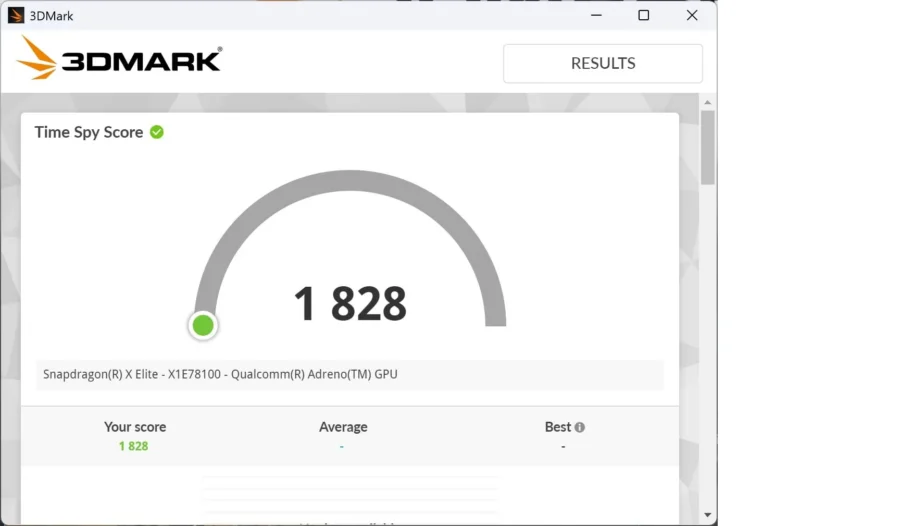The image size is (900, 526).
Task: Click the green score marker dot on gauge
Action: coord(203,326)
